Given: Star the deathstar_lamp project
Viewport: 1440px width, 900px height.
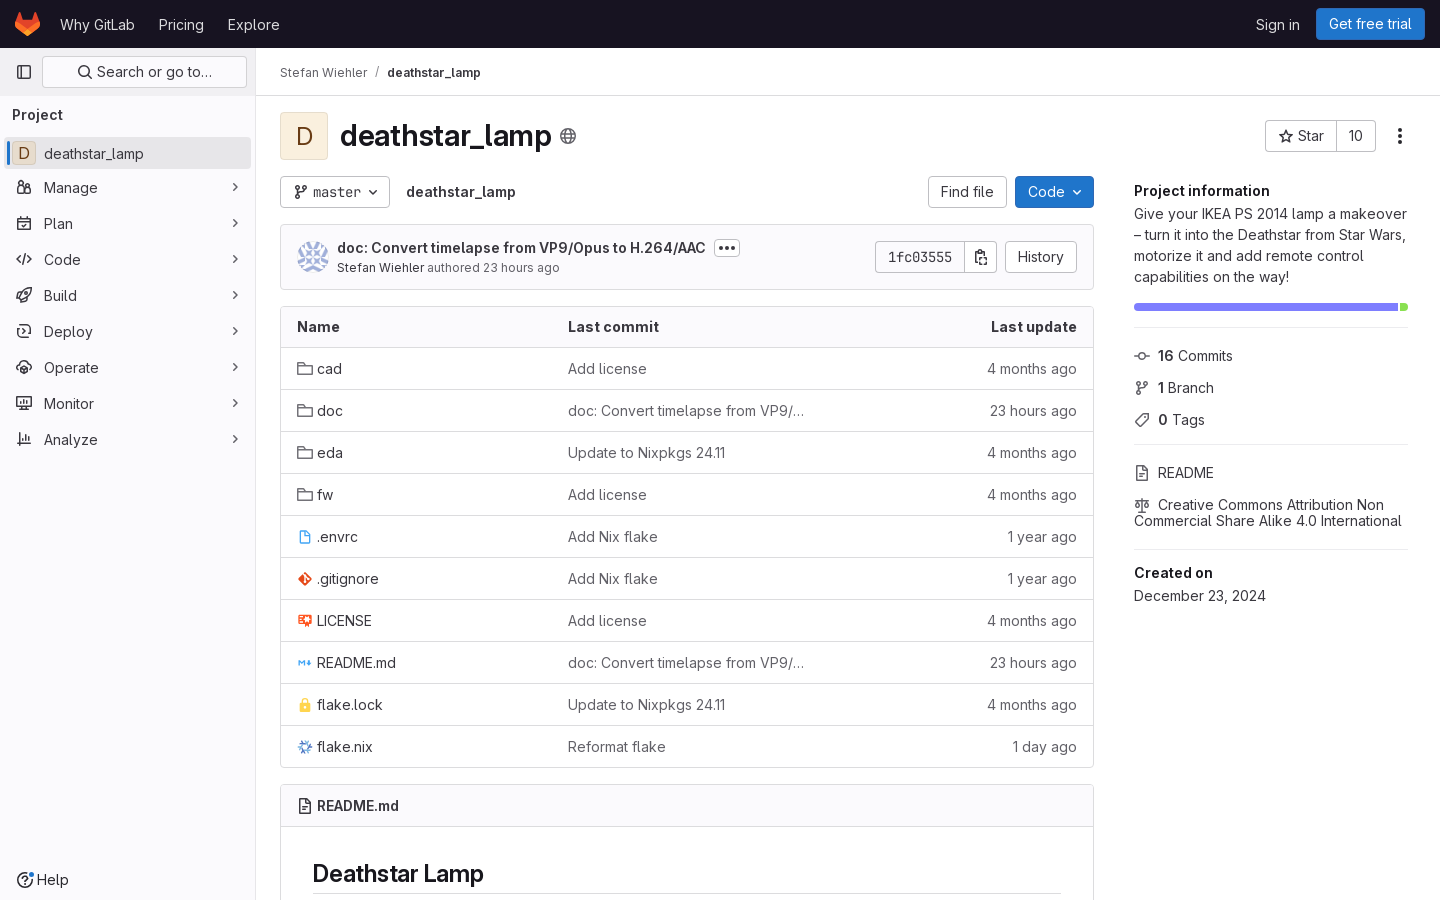Looking at the screenshot, I should click(1301, 136).
